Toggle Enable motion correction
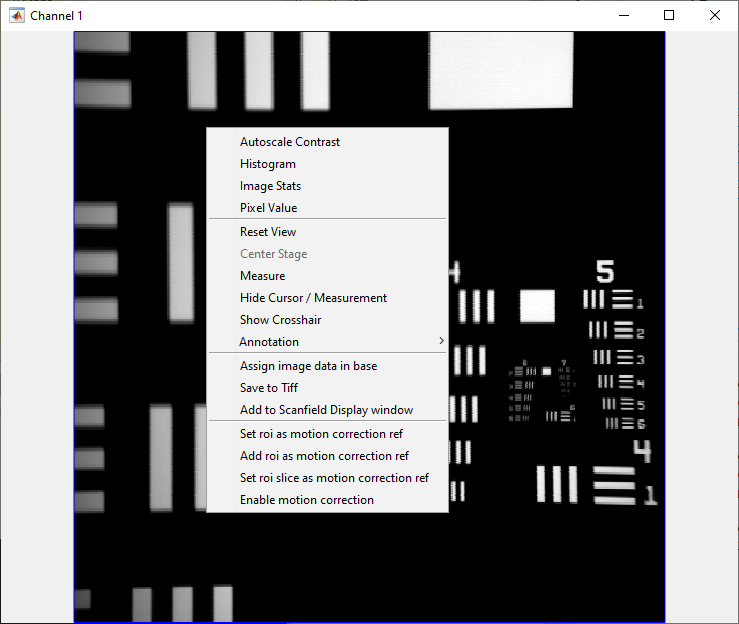Screen dimensions: 739x624 point(307,500)
